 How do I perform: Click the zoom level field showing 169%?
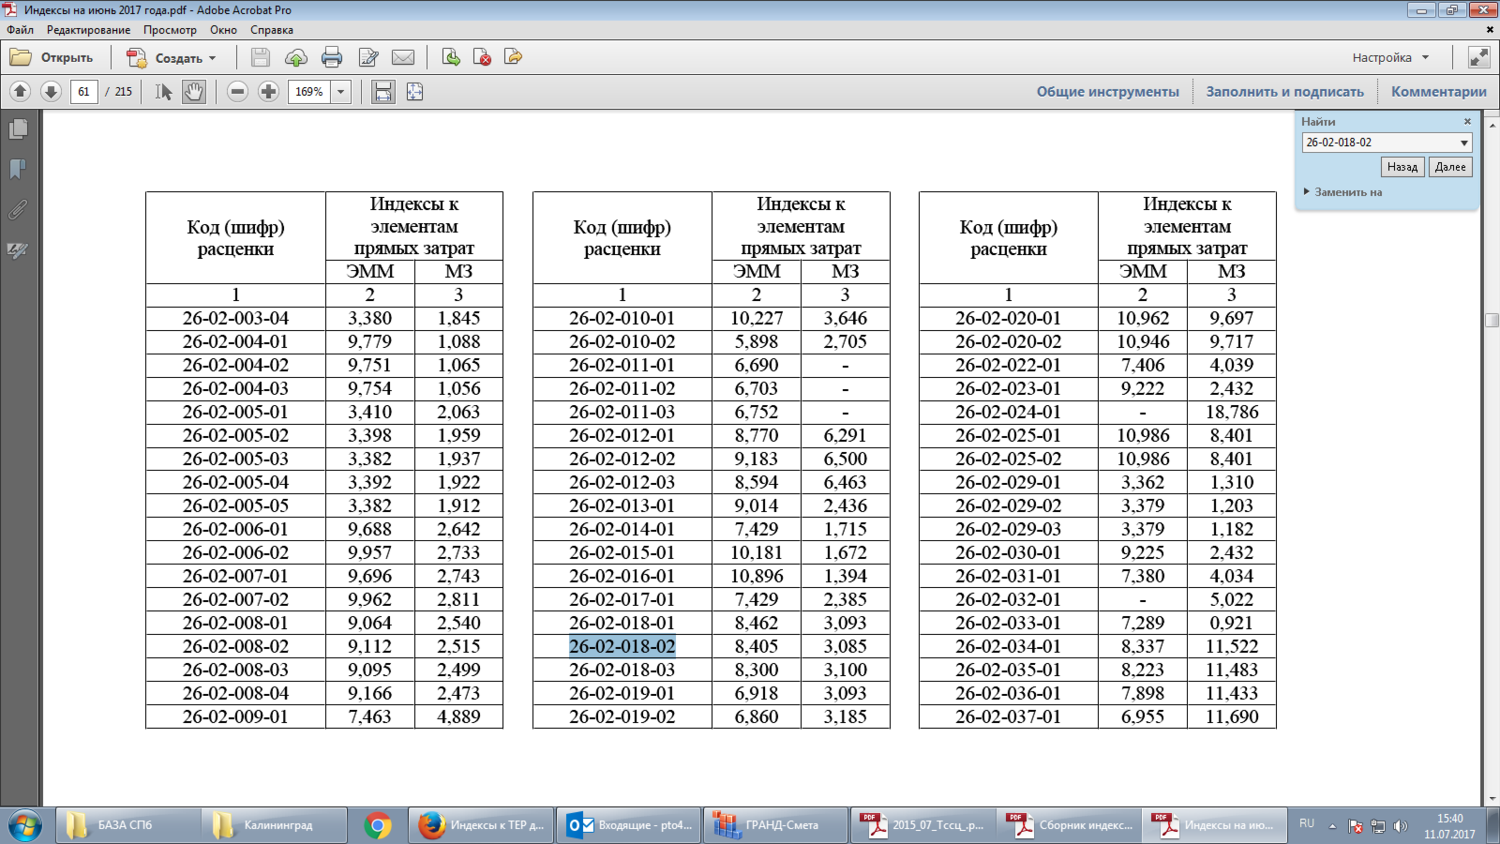310,92
